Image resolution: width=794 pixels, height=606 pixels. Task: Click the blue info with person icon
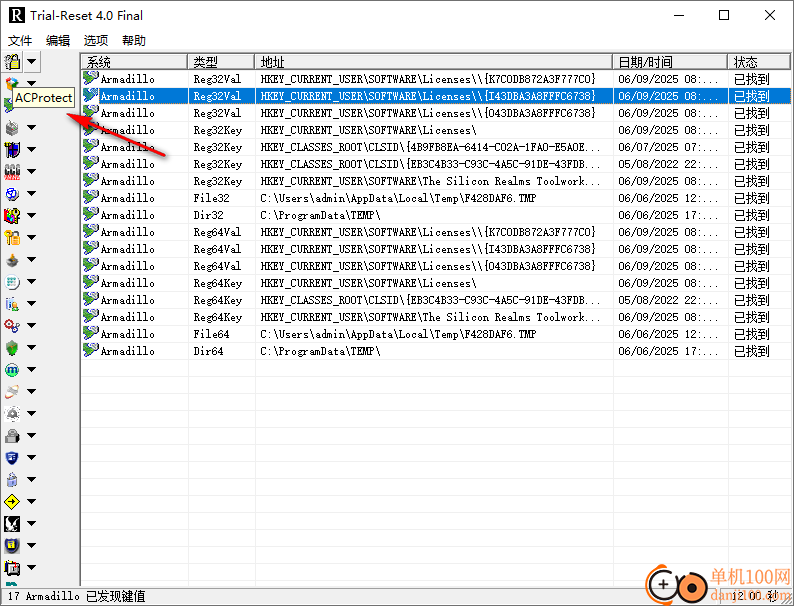pyautogui.click(x=12, y=304)
